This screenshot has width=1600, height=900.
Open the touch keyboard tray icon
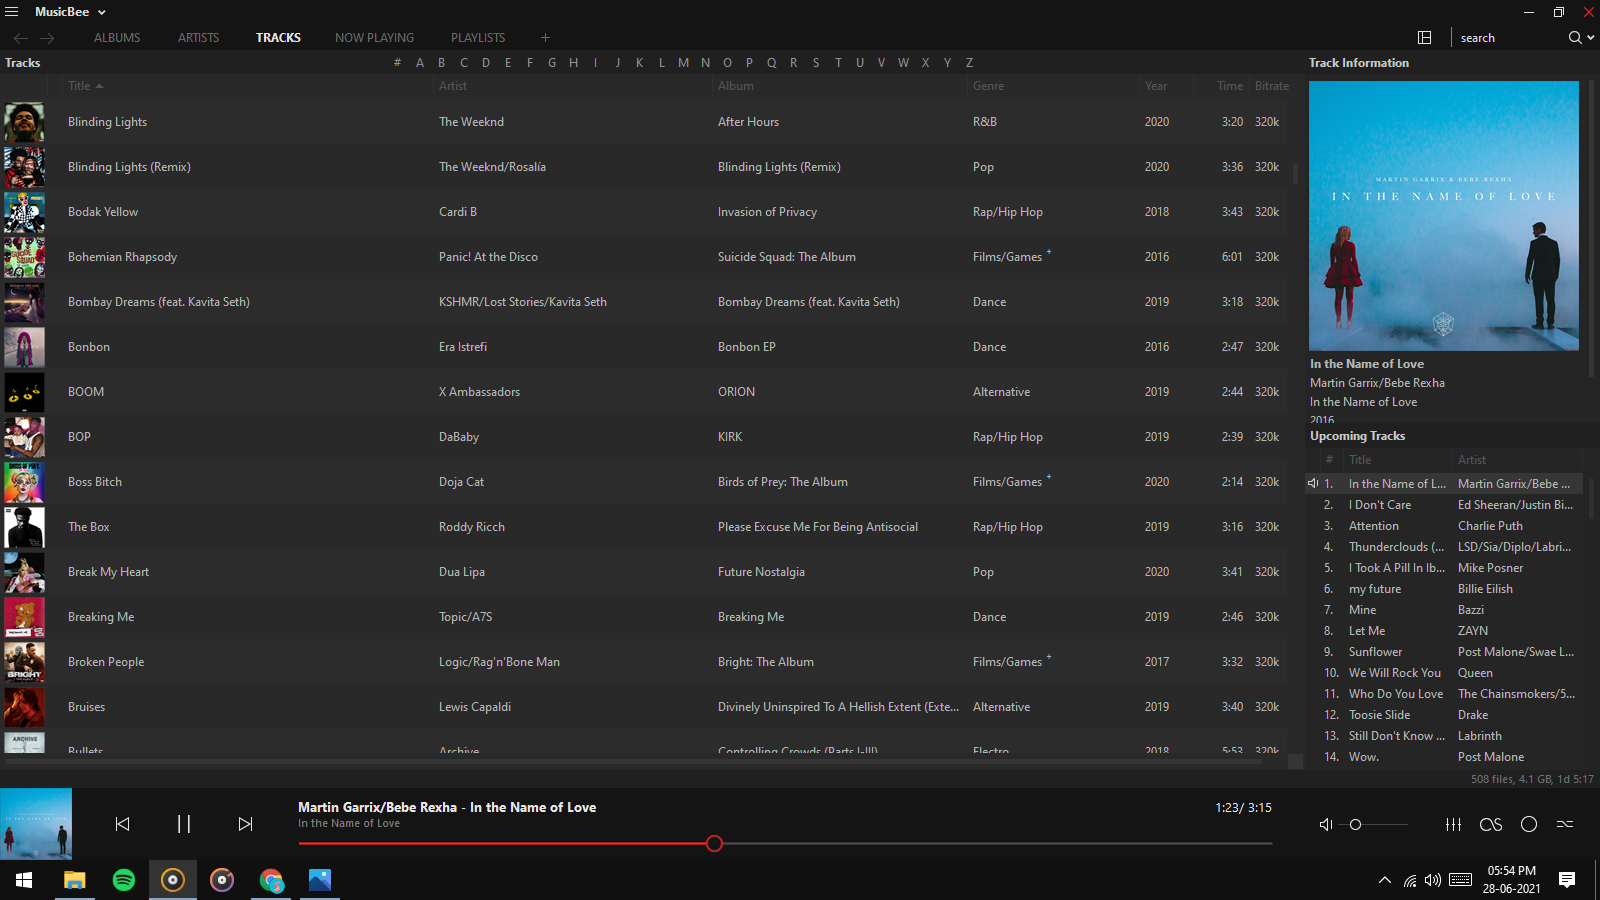tap(1460, 880)
